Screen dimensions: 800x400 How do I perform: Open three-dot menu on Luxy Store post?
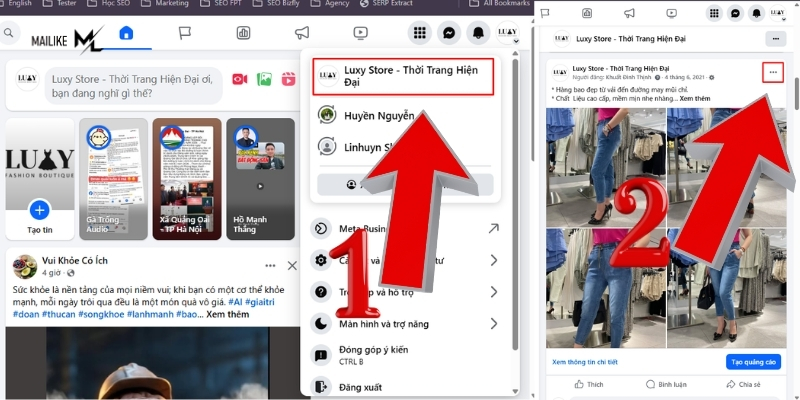coord(773,72)
